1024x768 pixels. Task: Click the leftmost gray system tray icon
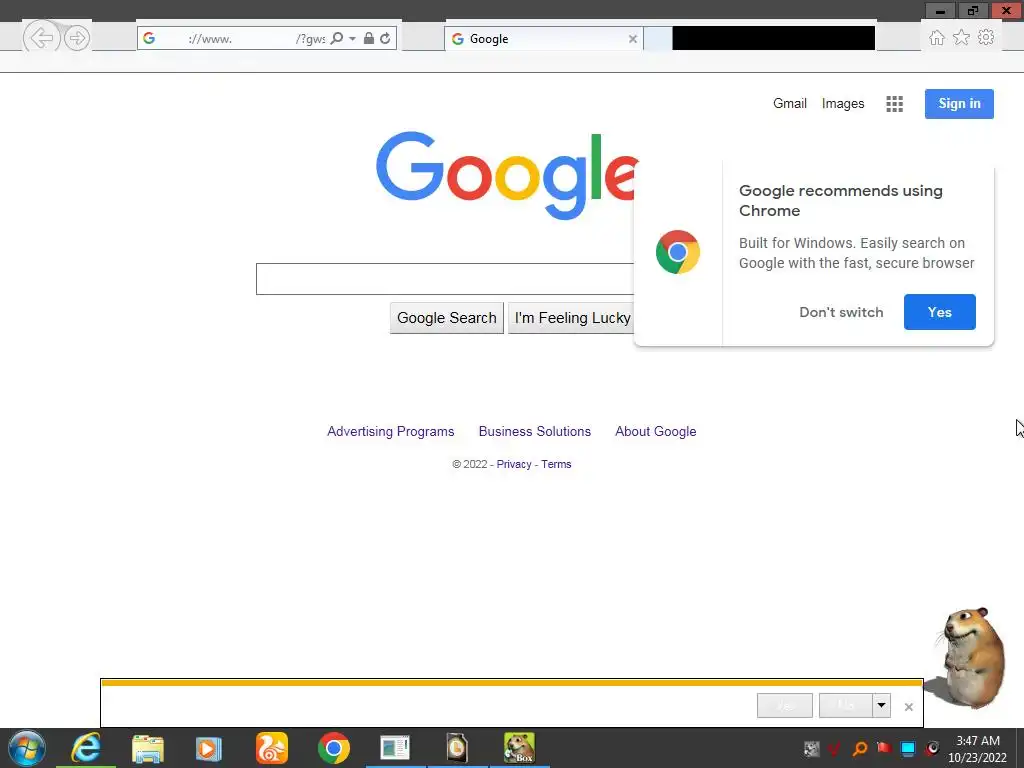pyautogui.click(x=811, y=749)
